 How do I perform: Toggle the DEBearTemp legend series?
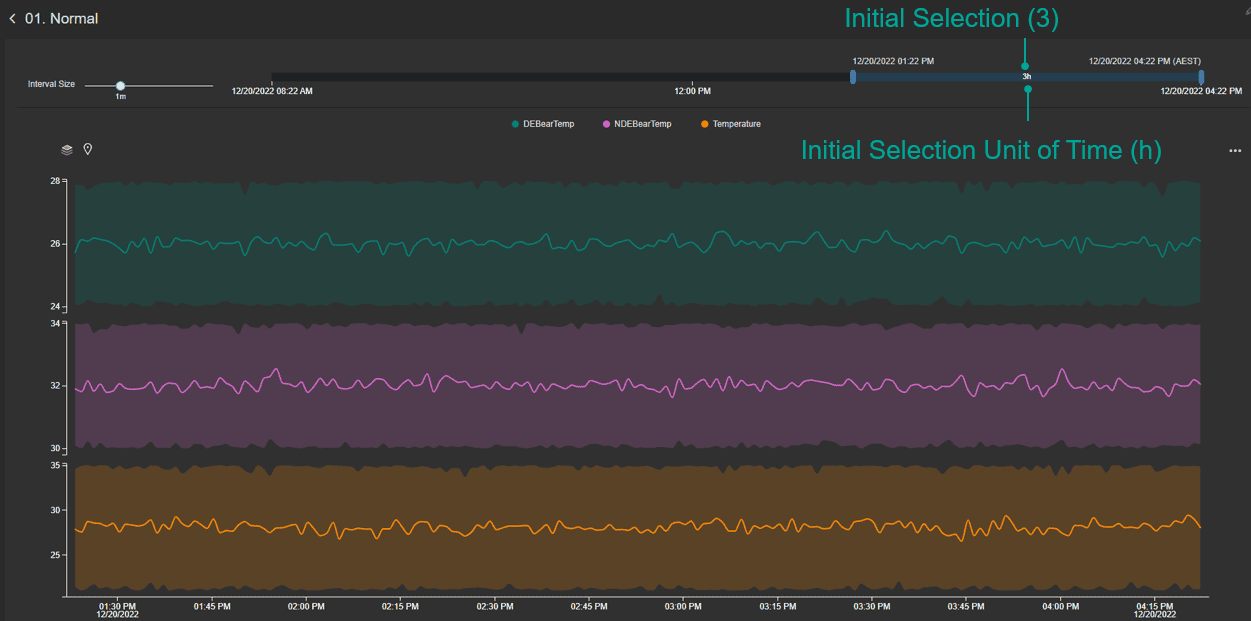(x=548, y=124)
